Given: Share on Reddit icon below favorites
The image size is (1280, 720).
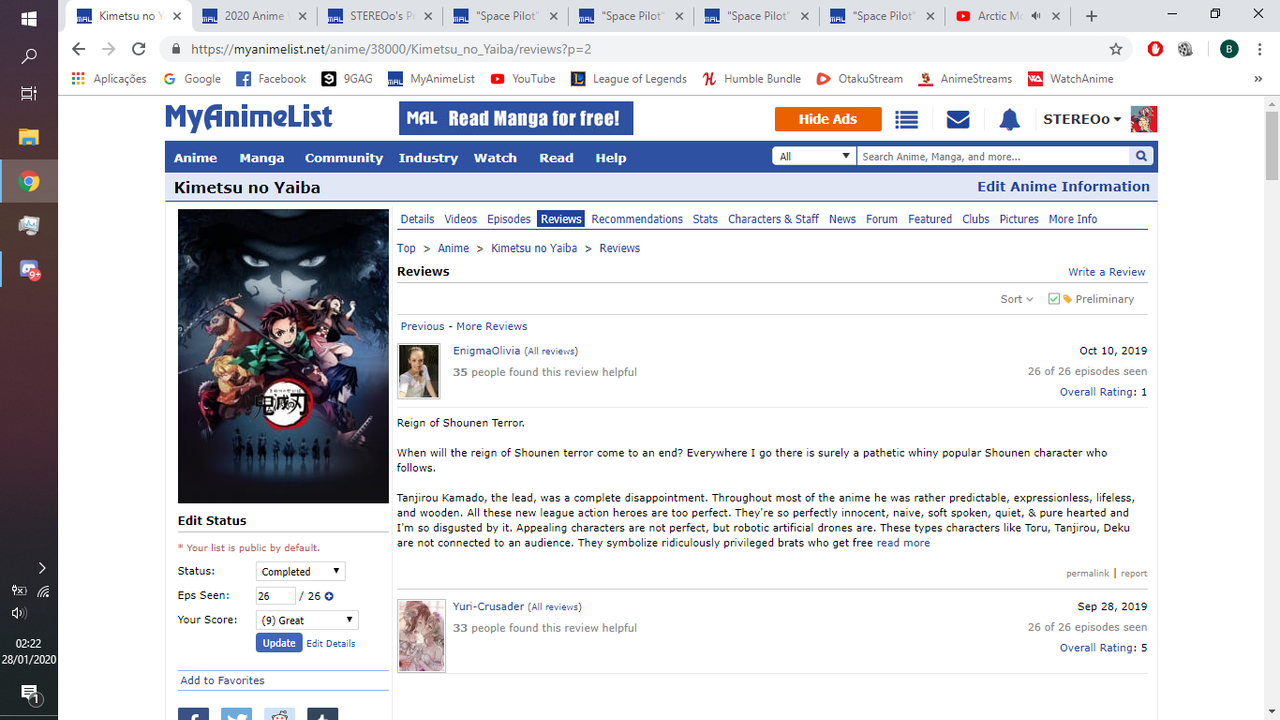Looking at the screenshot, I should (280, 714).
